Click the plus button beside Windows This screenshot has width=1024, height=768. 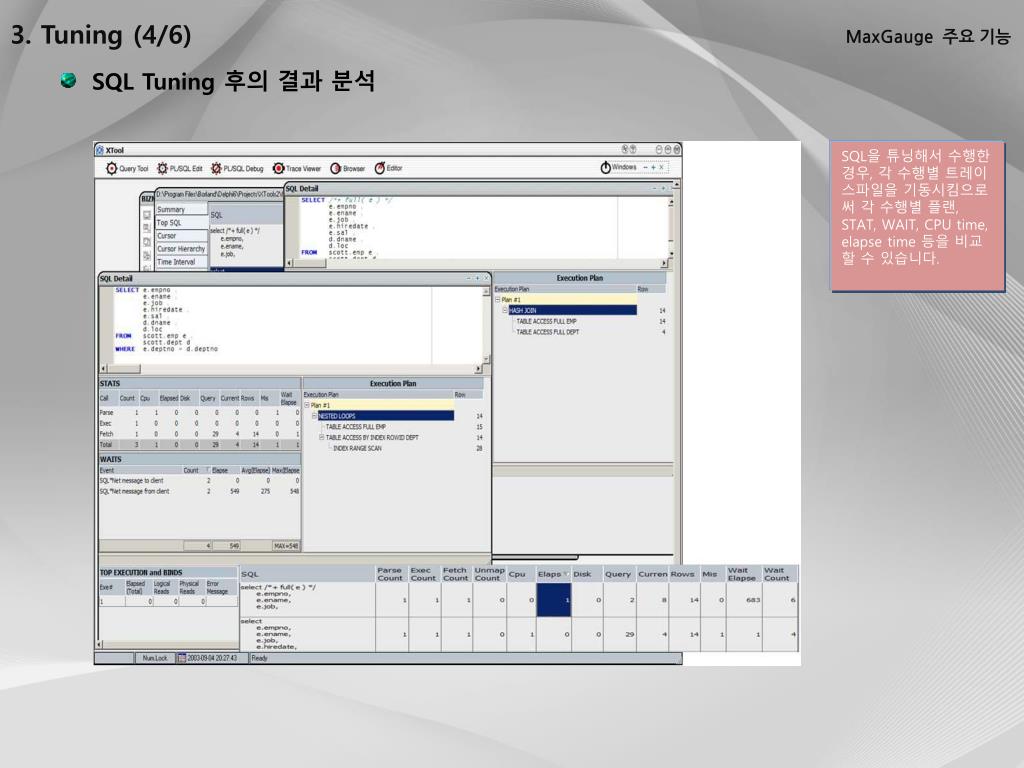[x=653, y=167]
